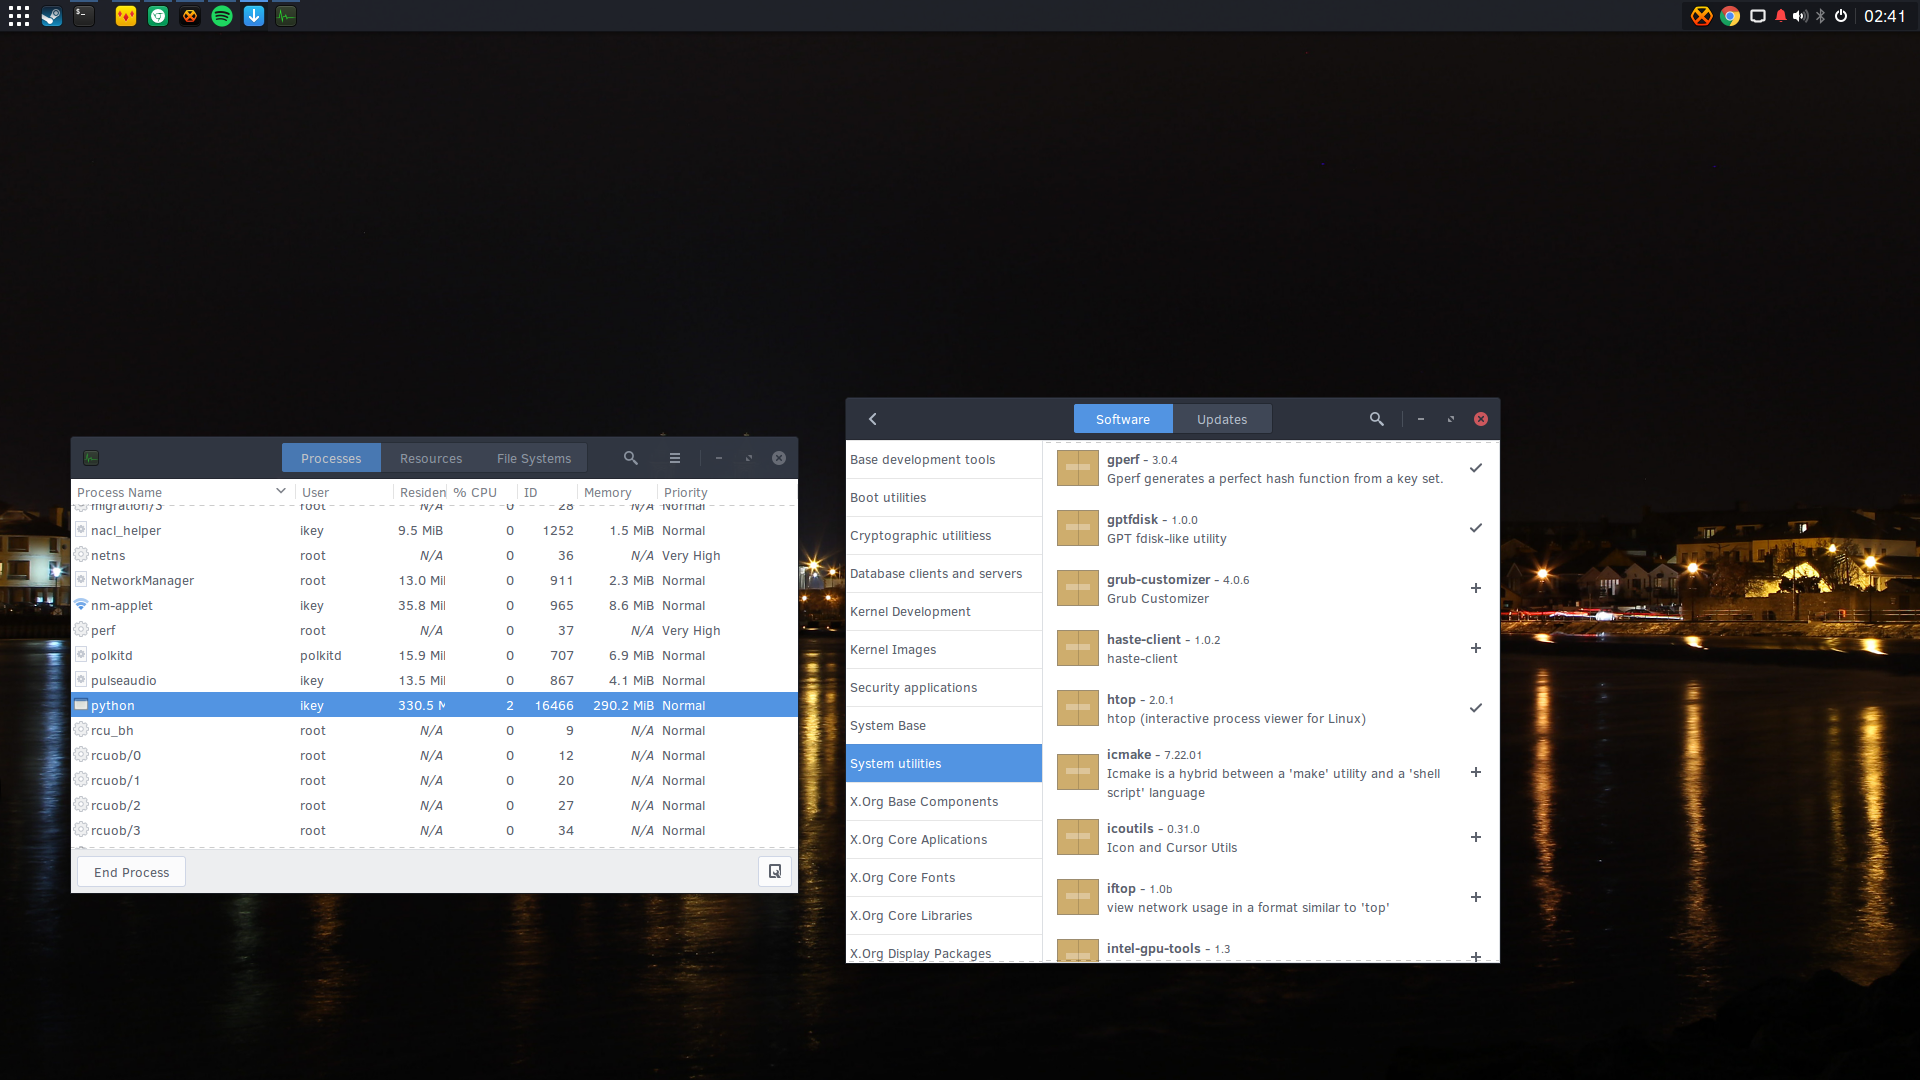Sort processes by User column
Image resolution: width=1920 pixels, height=1080 pixels.
point(344,492)
